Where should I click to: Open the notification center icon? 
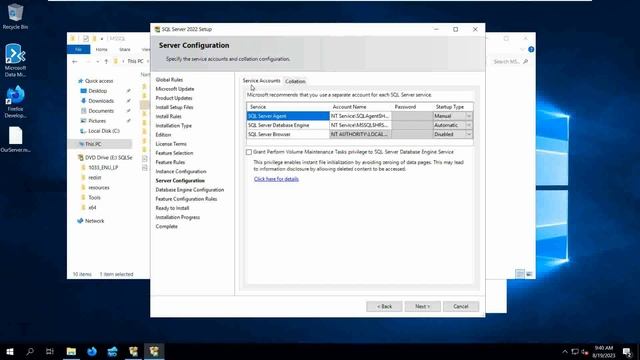tap(627, 351)
